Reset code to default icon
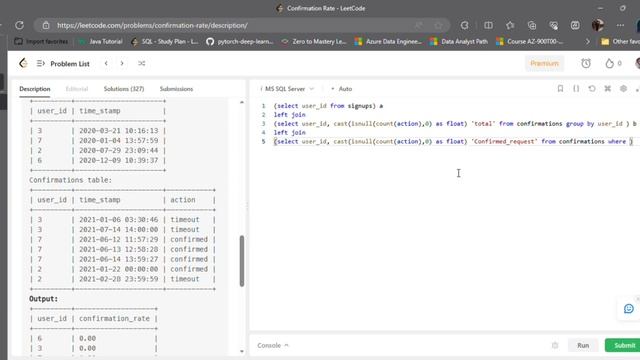The height and width of the screenshot is (360, 640). (x=592, y=89)
